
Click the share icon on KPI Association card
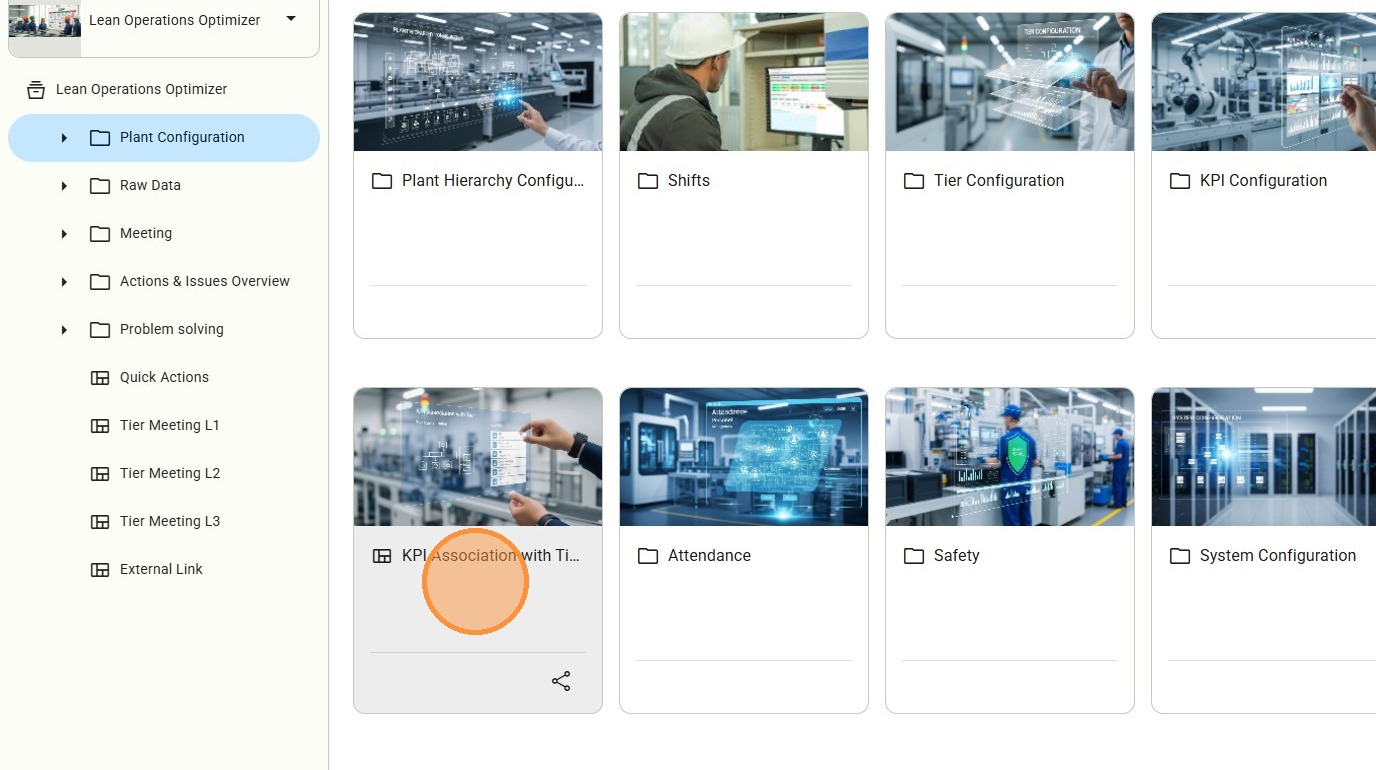pos(561,681)
